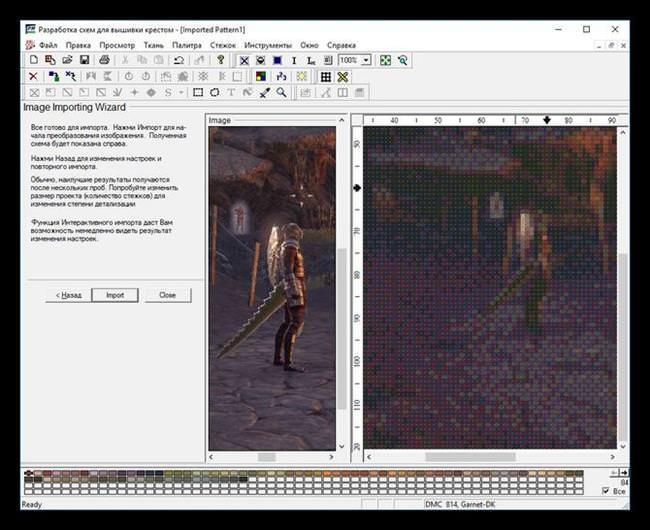Viewport: 650px width, 530px height.
Task: Toggle the 'Все' checkbox
Action: click(x=606, y=491)
